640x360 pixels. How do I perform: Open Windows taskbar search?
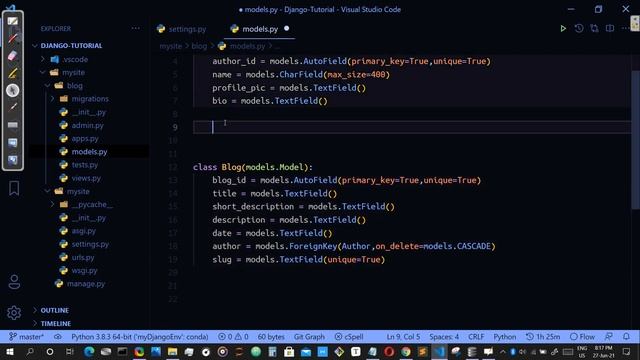[x=30, y=351]
